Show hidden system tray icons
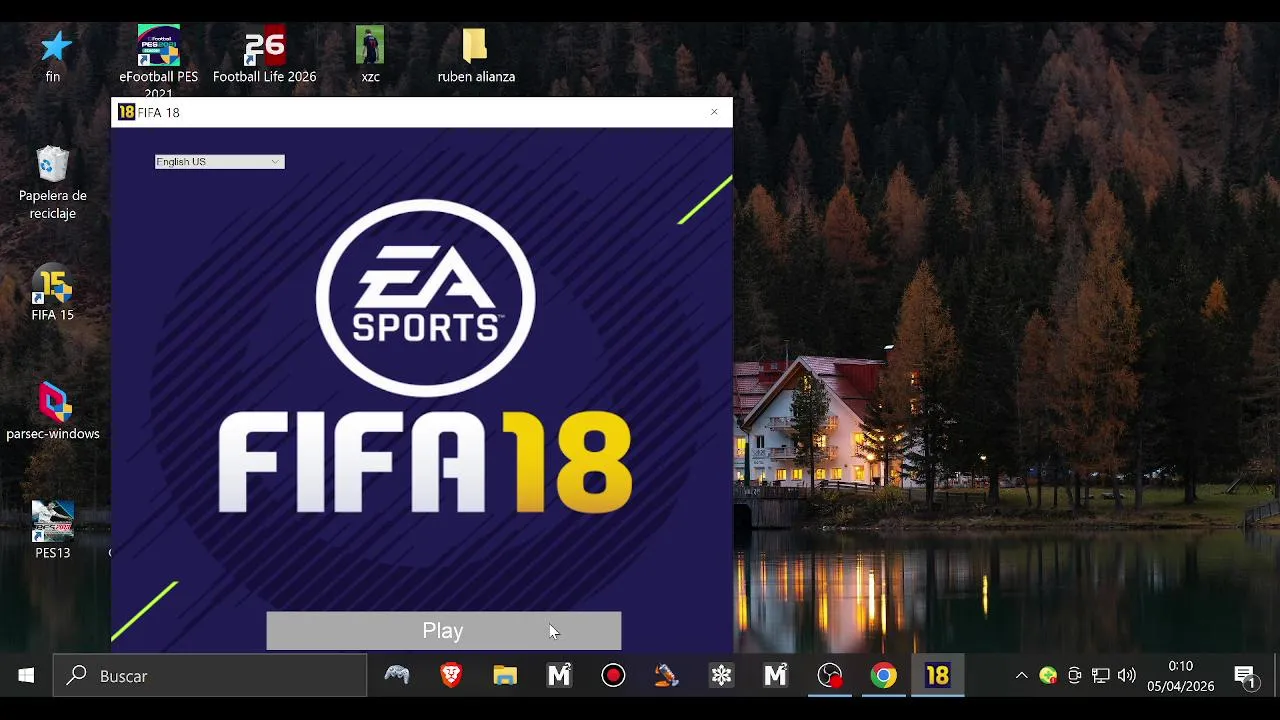Viewport: 1280px width, 720px height. pos(1021,676)
